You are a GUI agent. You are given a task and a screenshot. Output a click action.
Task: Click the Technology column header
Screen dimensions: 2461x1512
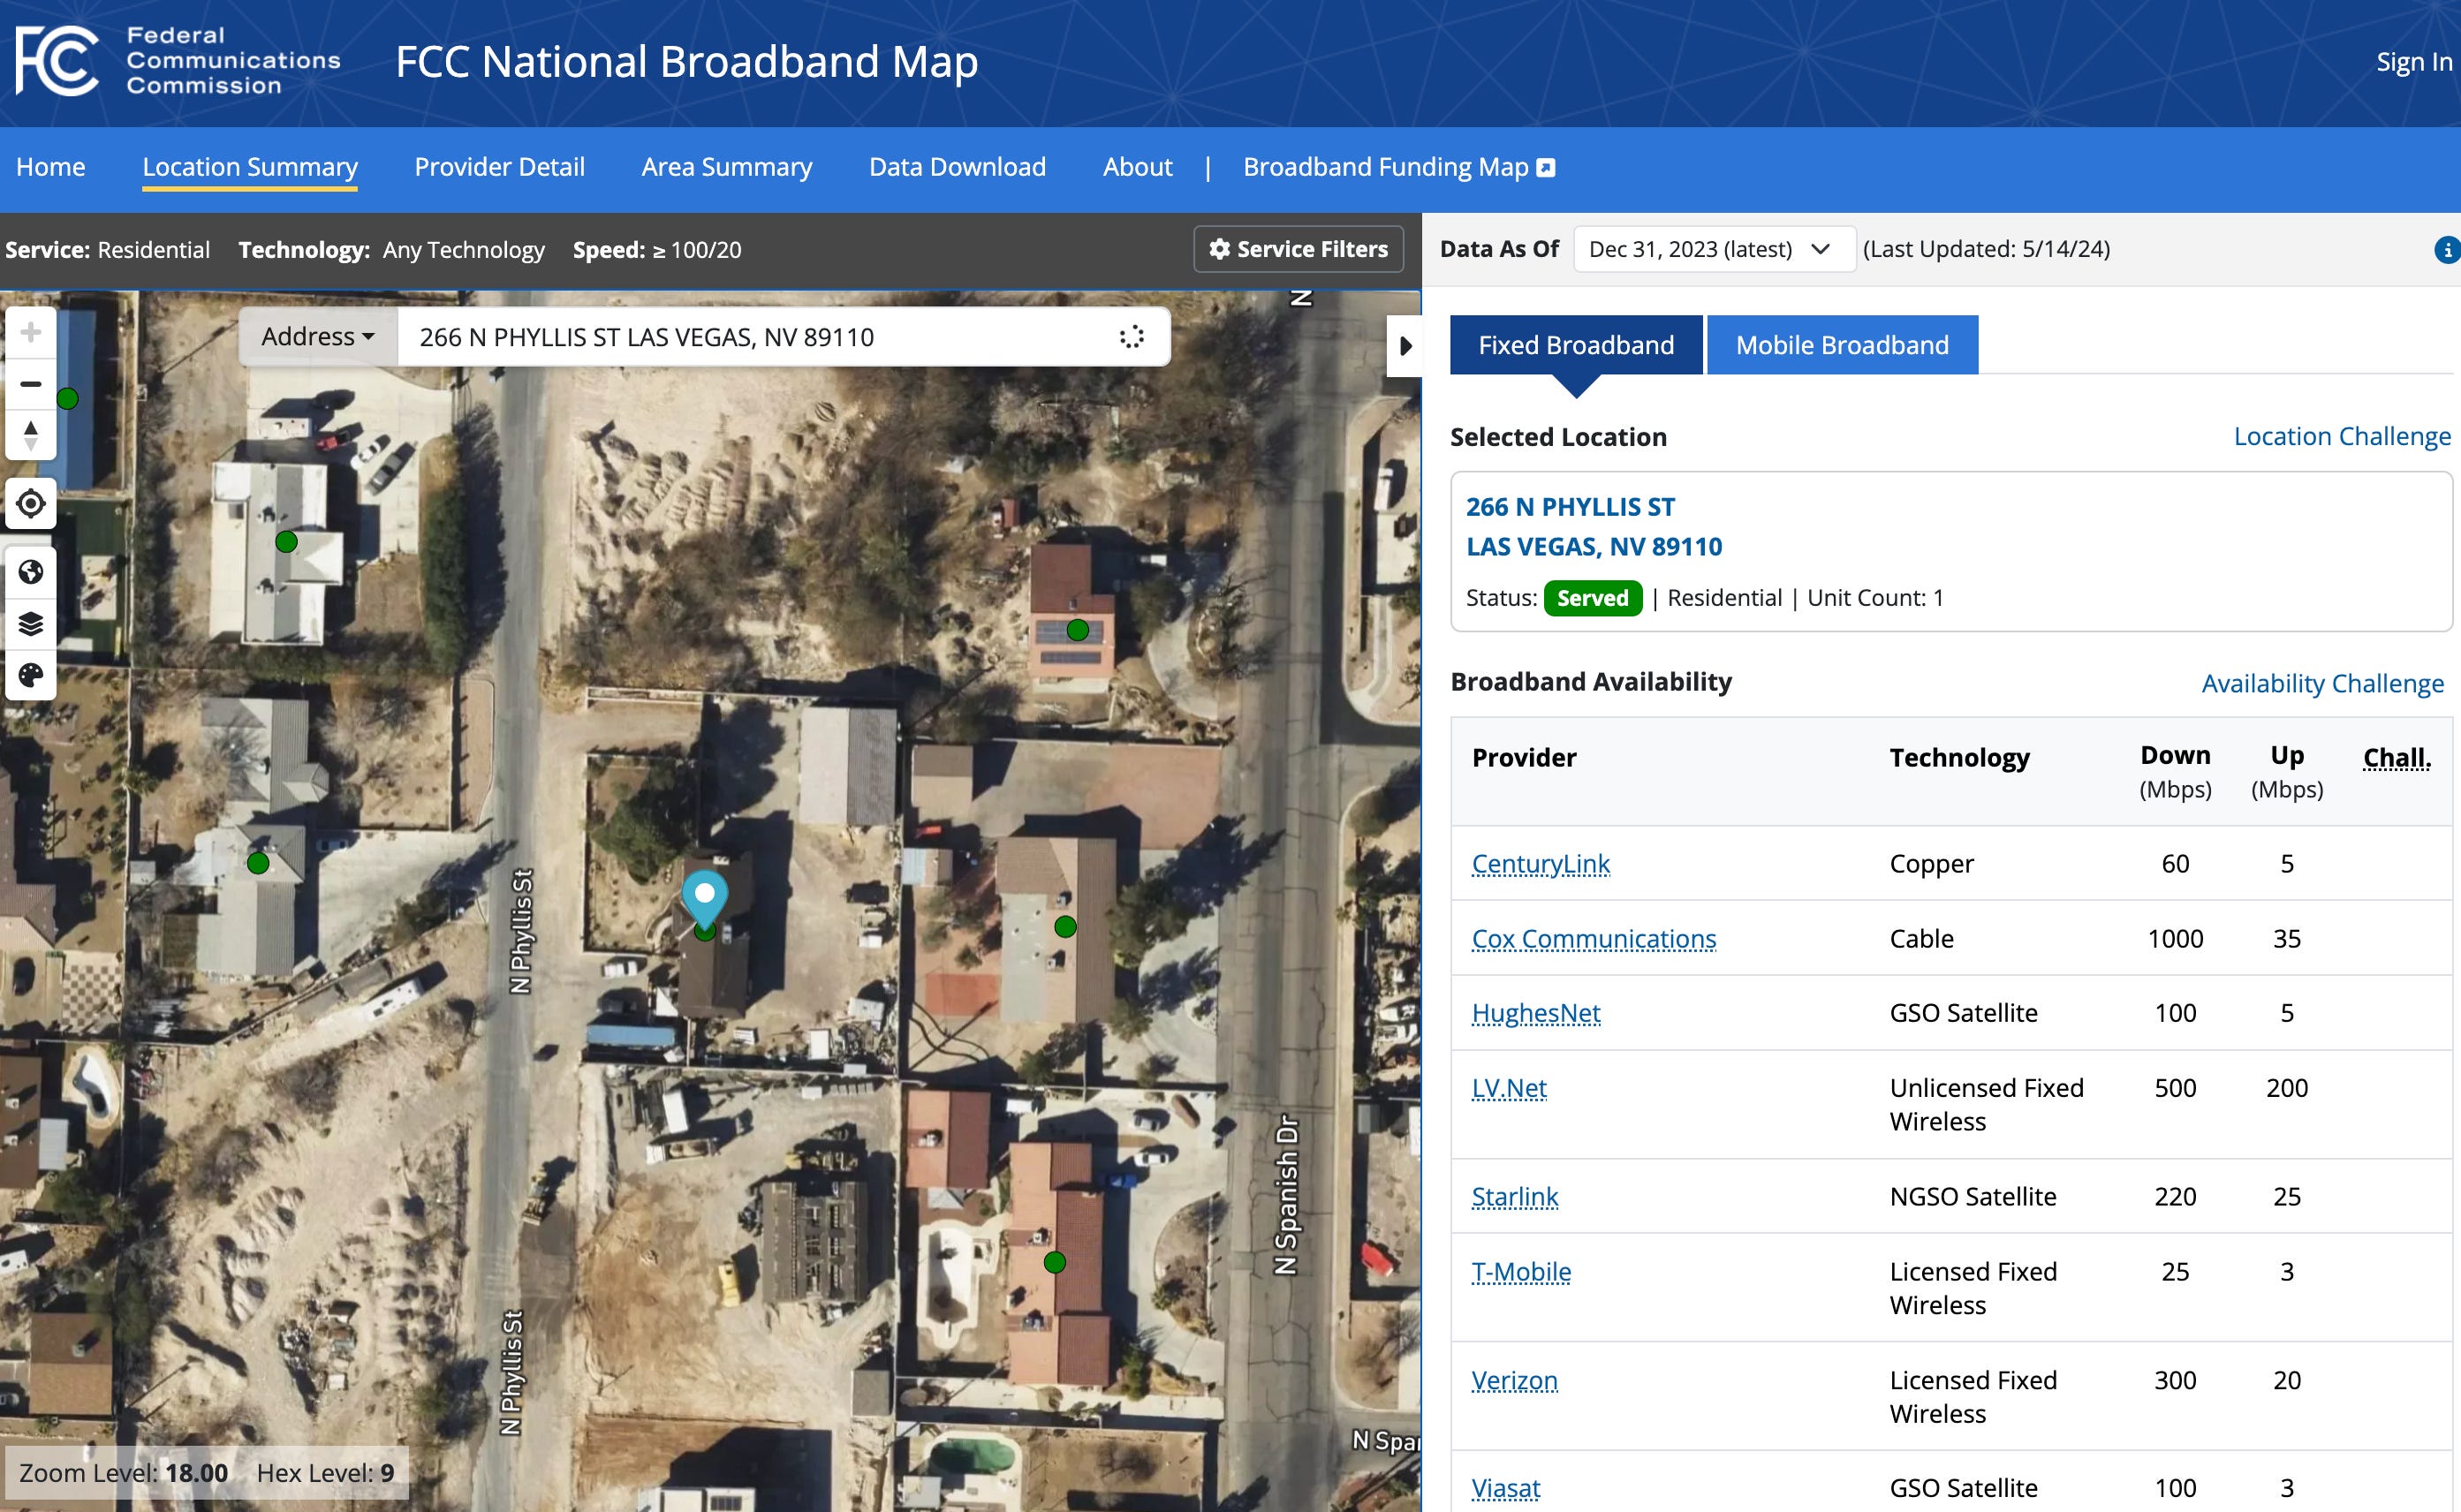tap(1959, 758)
